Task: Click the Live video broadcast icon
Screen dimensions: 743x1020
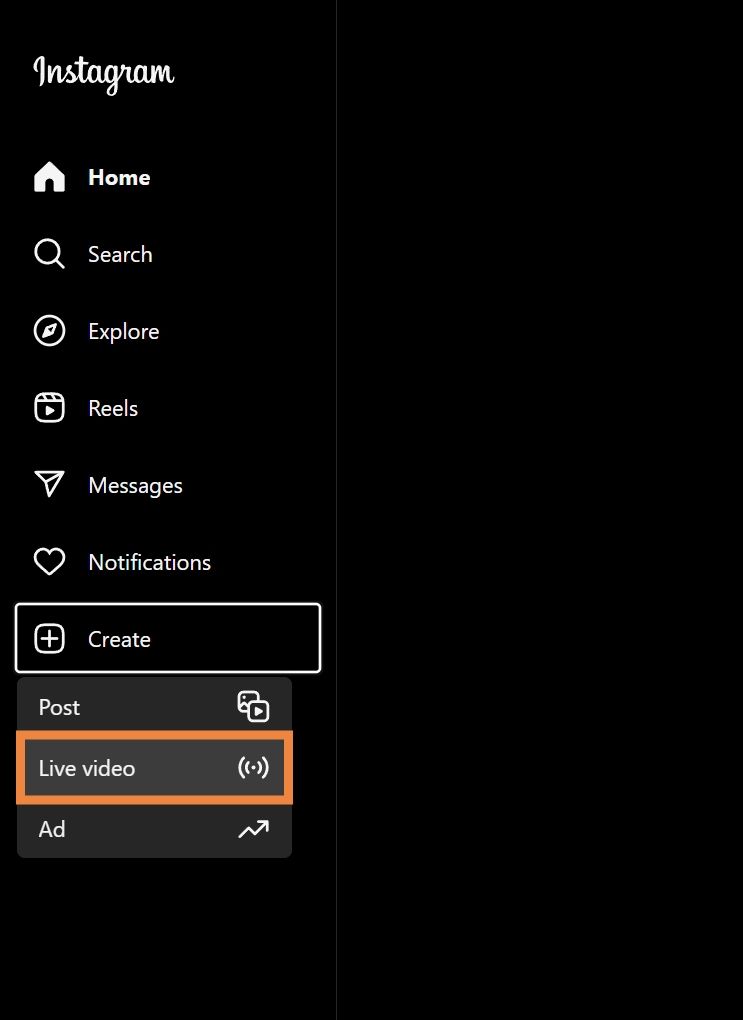Action: [x=253, y=768]
